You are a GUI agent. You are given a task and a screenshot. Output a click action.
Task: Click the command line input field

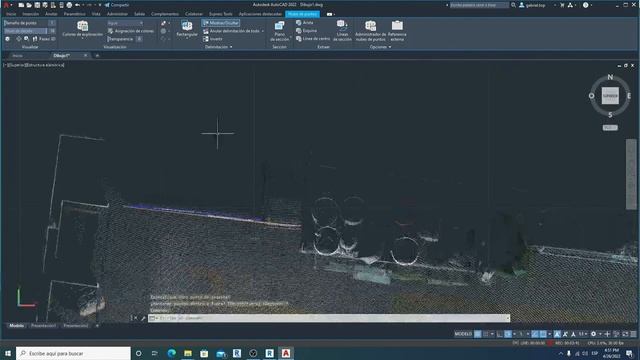click(329, 318)
